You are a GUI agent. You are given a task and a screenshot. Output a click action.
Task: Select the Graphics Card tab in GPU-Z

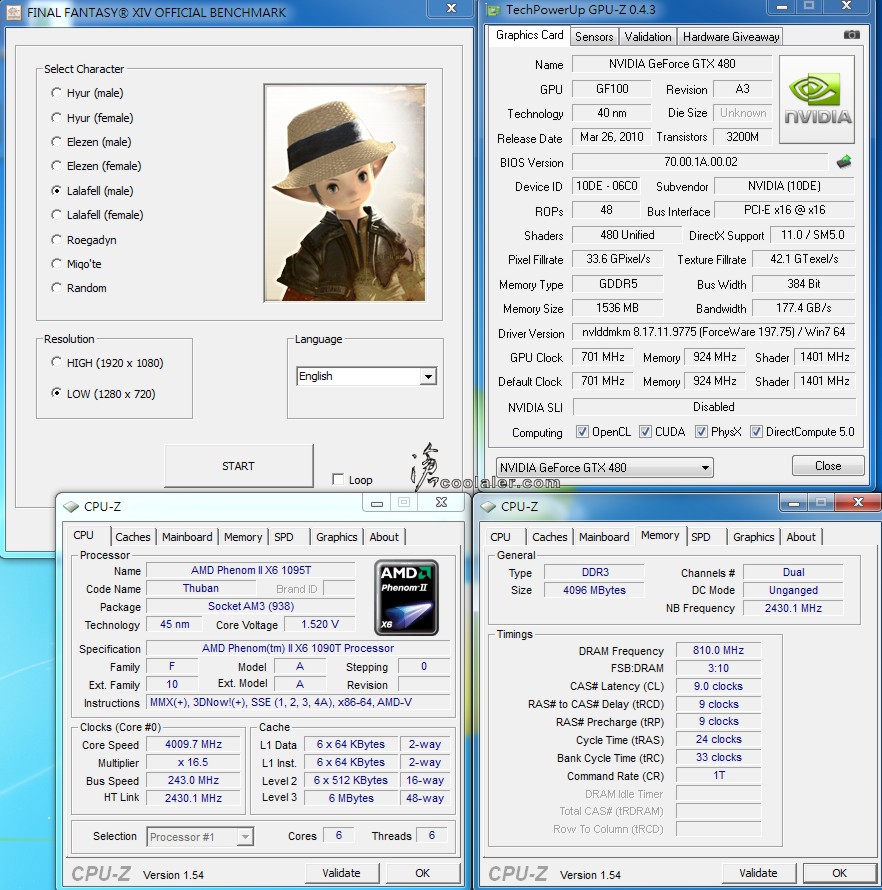[x=530, y=35]
